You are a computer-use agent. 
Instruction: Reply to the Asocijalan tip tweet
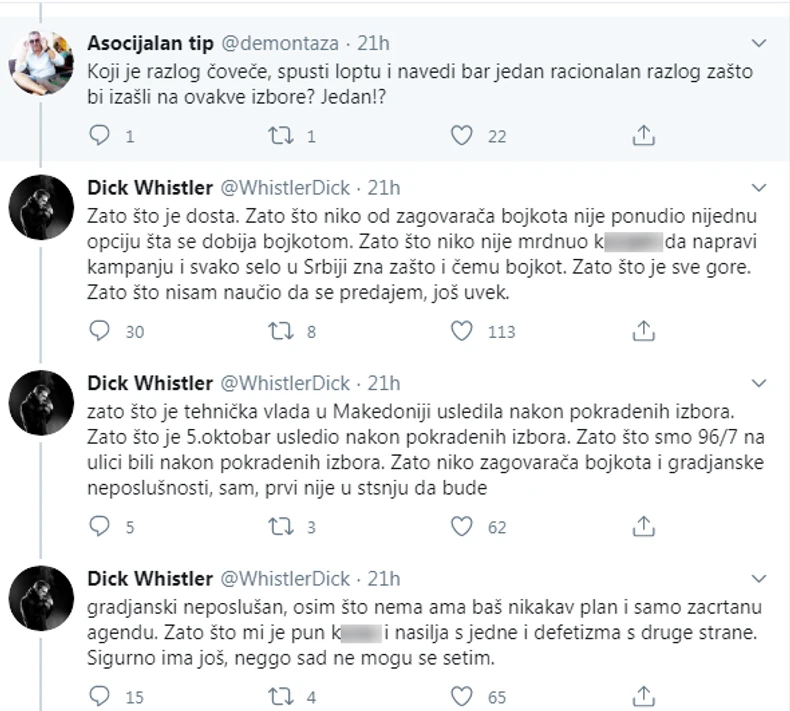pyautogui.click(x=99, y=135)
